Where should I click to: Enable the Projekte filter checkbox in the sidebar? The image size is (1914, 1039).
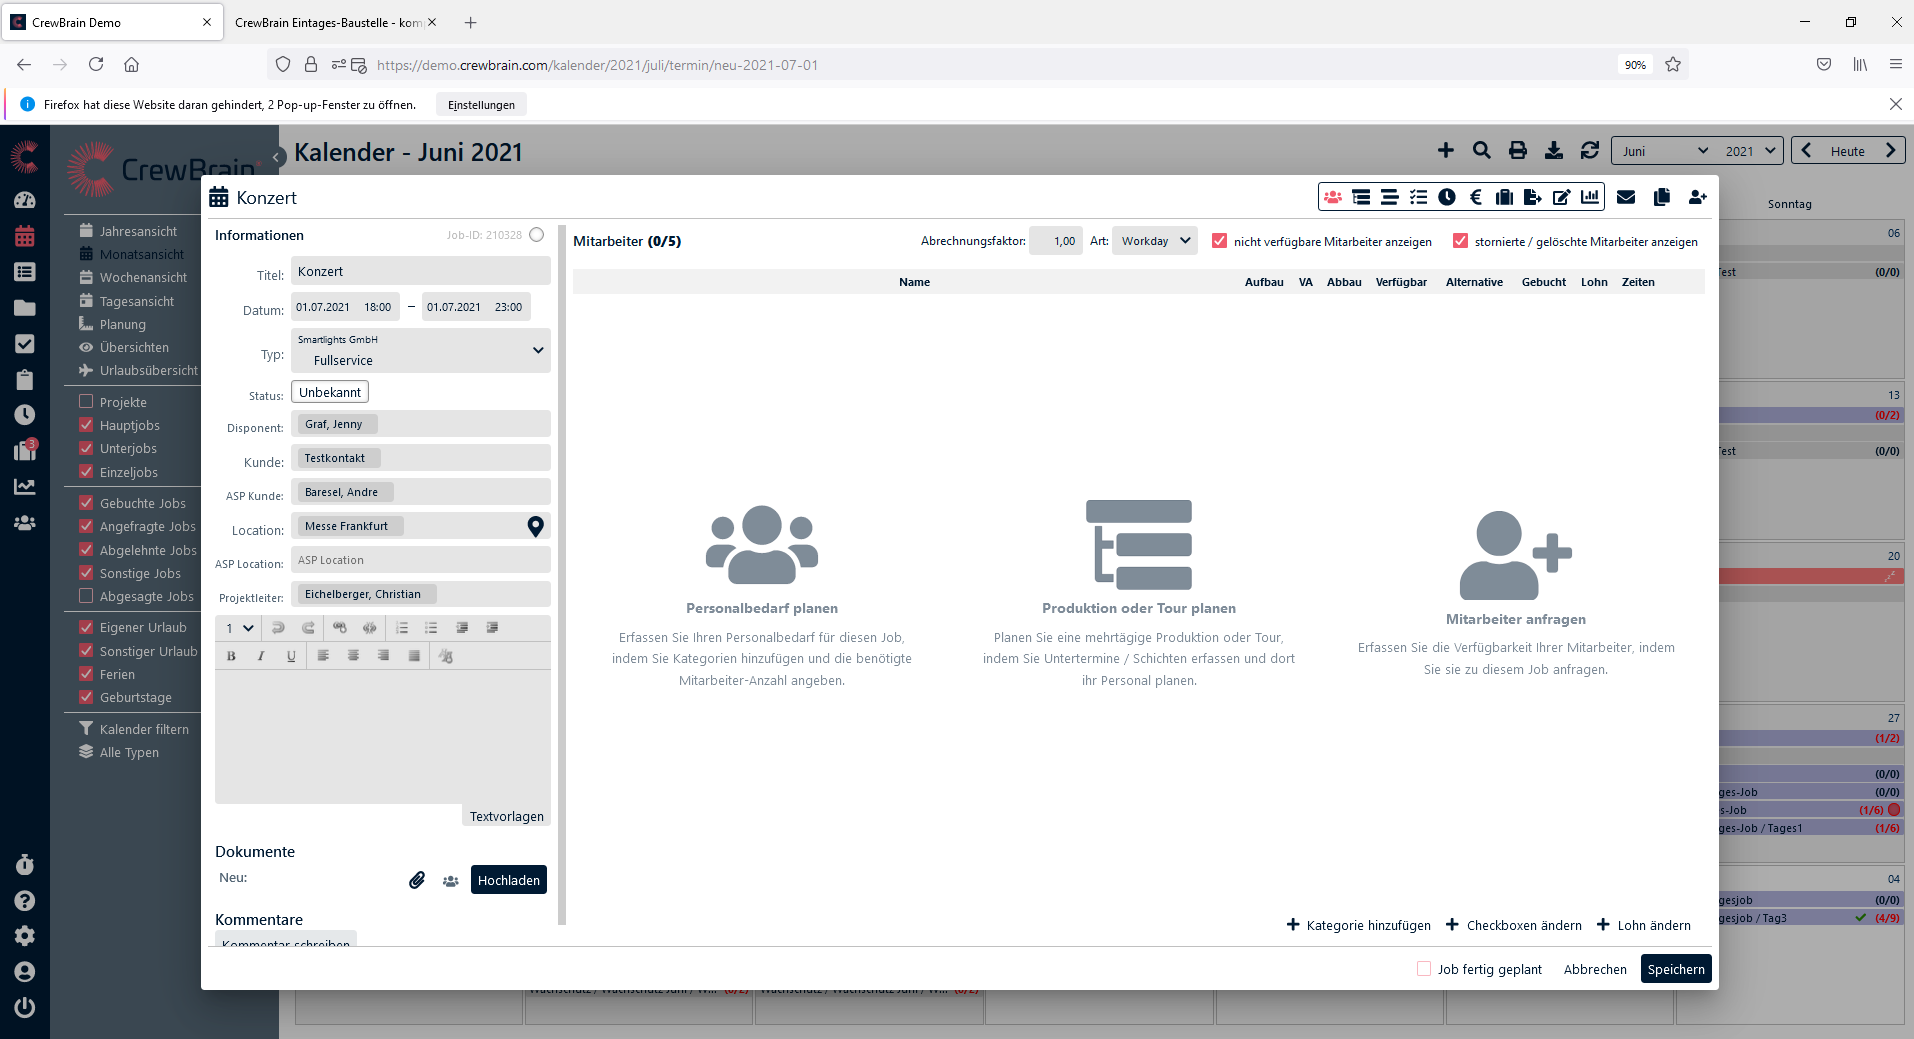click(86, 402)
